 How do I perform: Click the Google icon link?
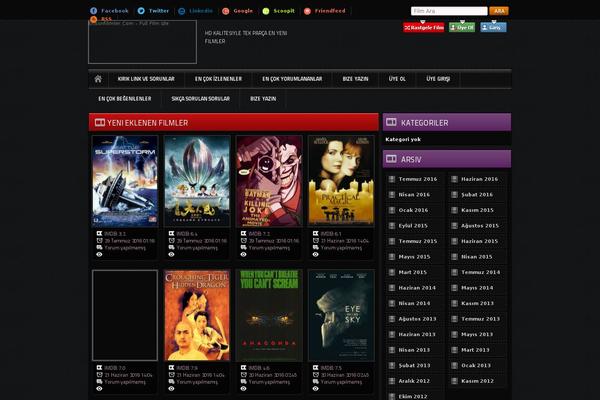coord(226,11)
